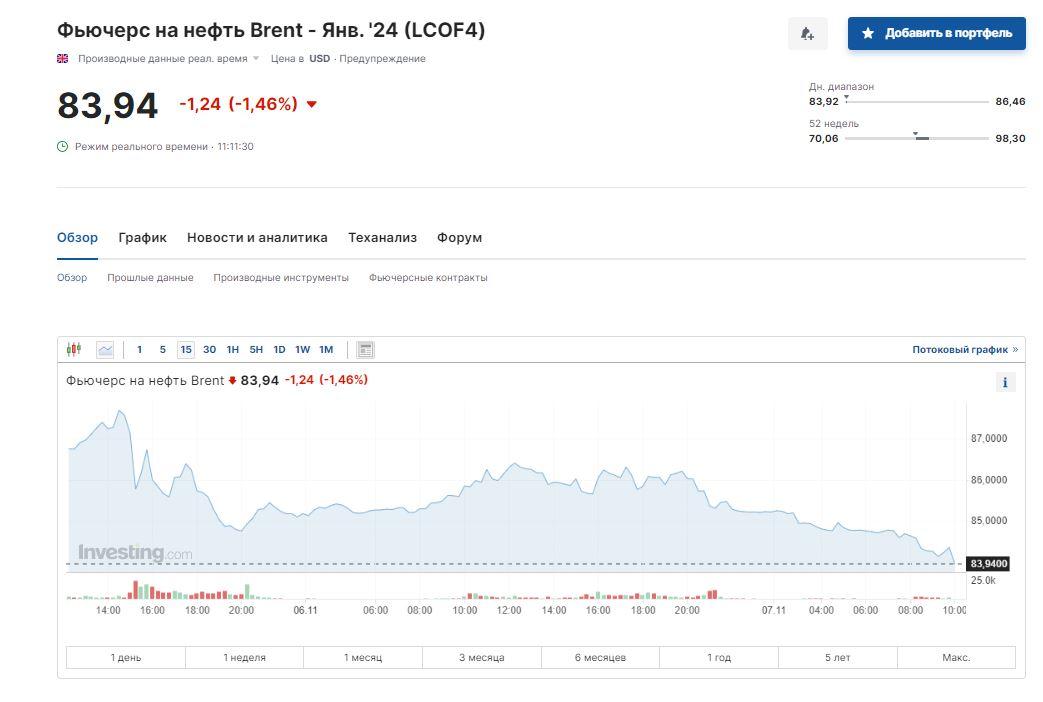
Task: Switch to the 'Теханализ' tab
Action: [x=382, y=238]
